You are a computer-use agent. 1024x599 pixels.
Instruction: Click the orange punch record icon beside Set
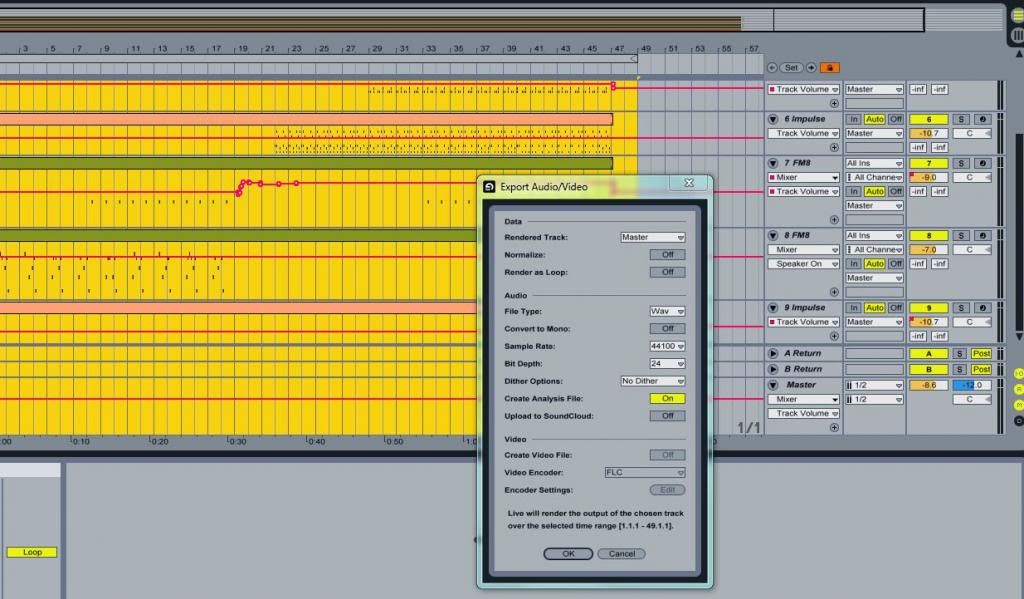(828, 67)
